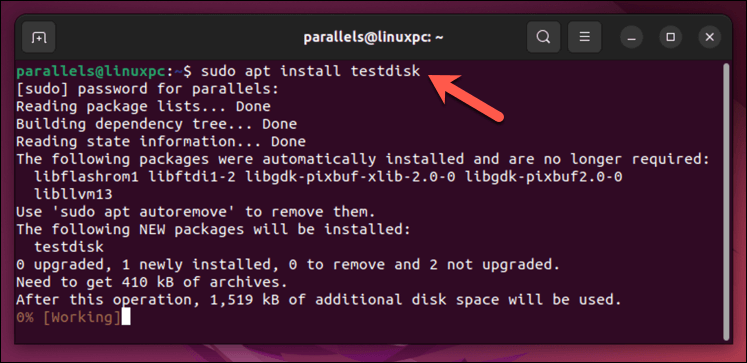
Task: Click the 'Building dependency tree... Done' line
Action: 156,124
